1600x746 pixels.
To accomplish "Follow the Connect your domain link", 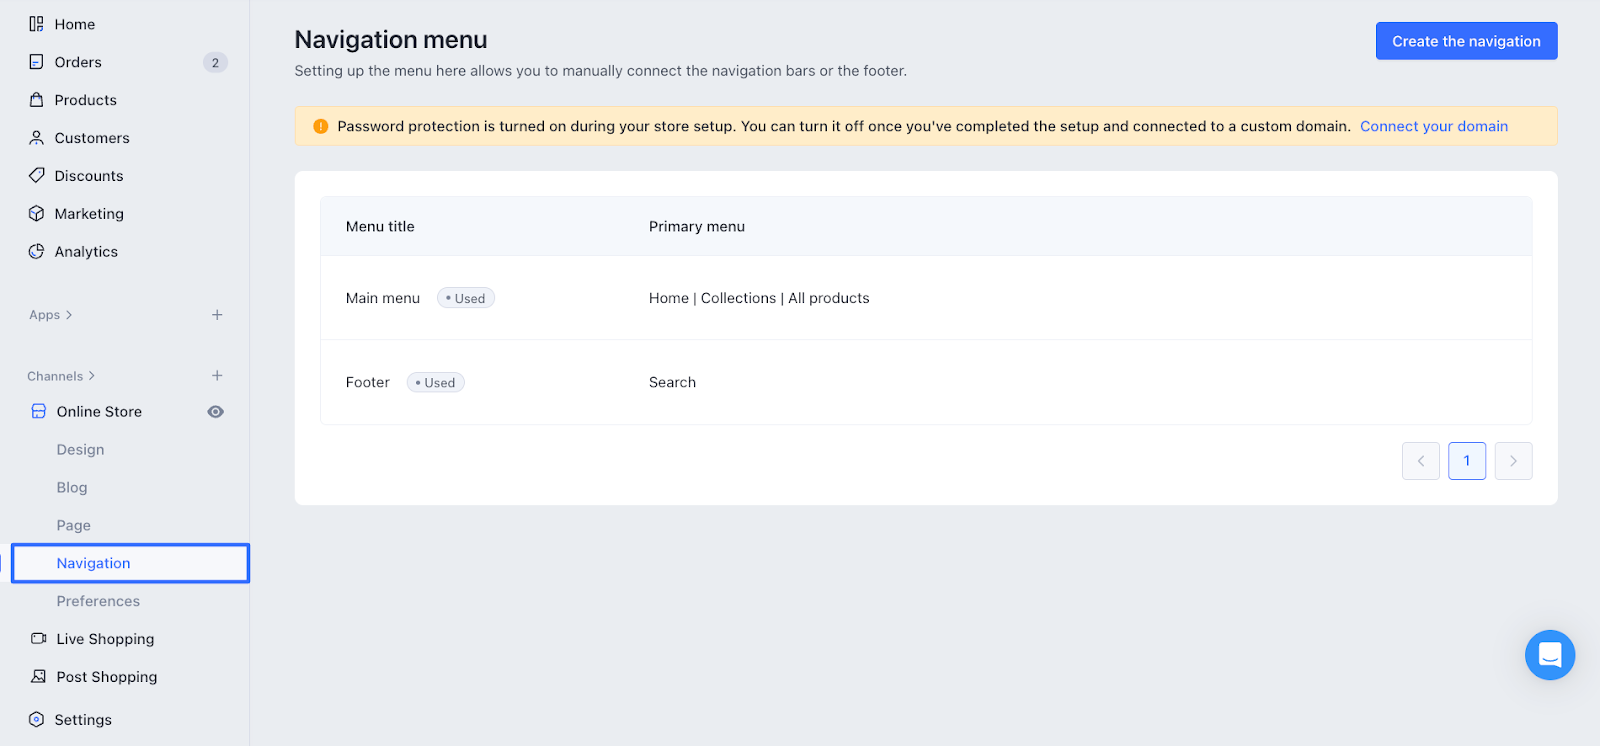I will point(1433,126).
